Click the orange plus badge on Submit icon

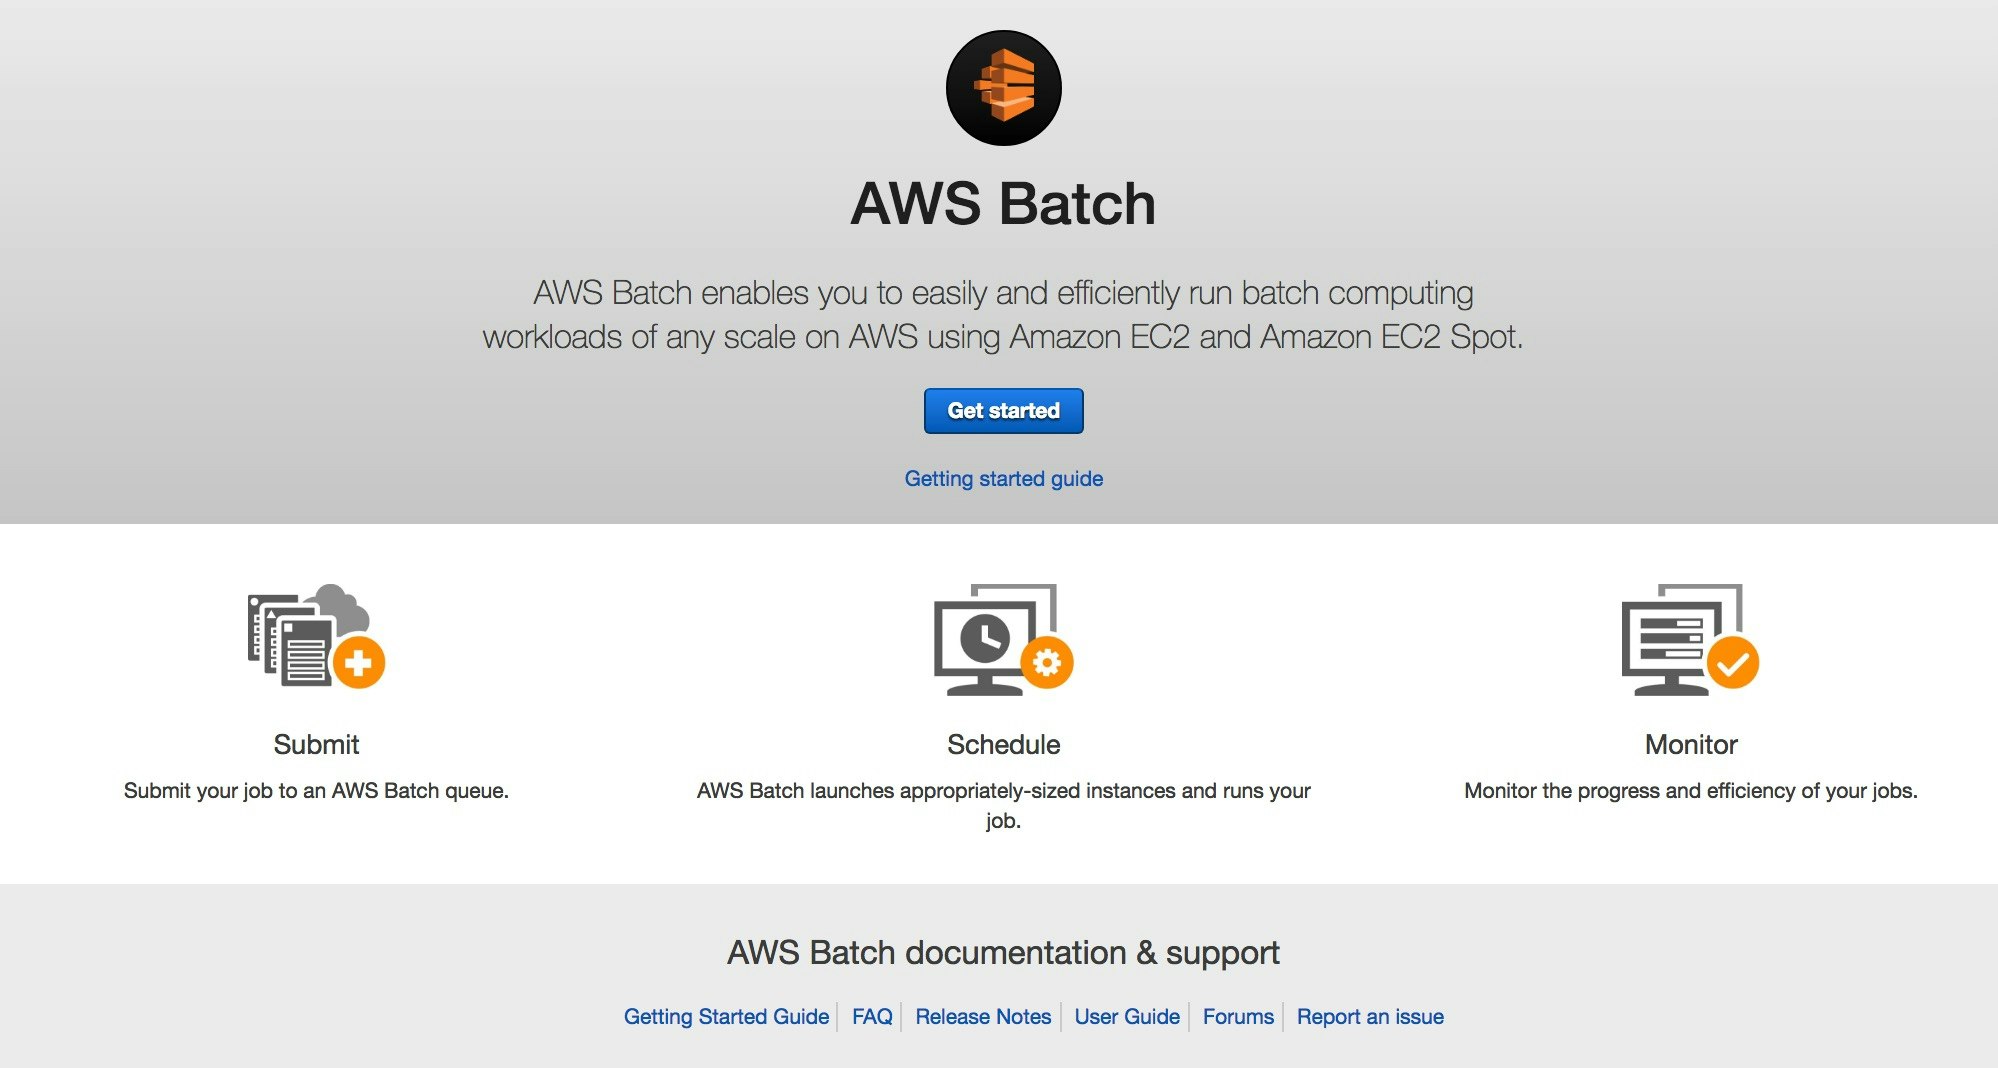point(358,662)
